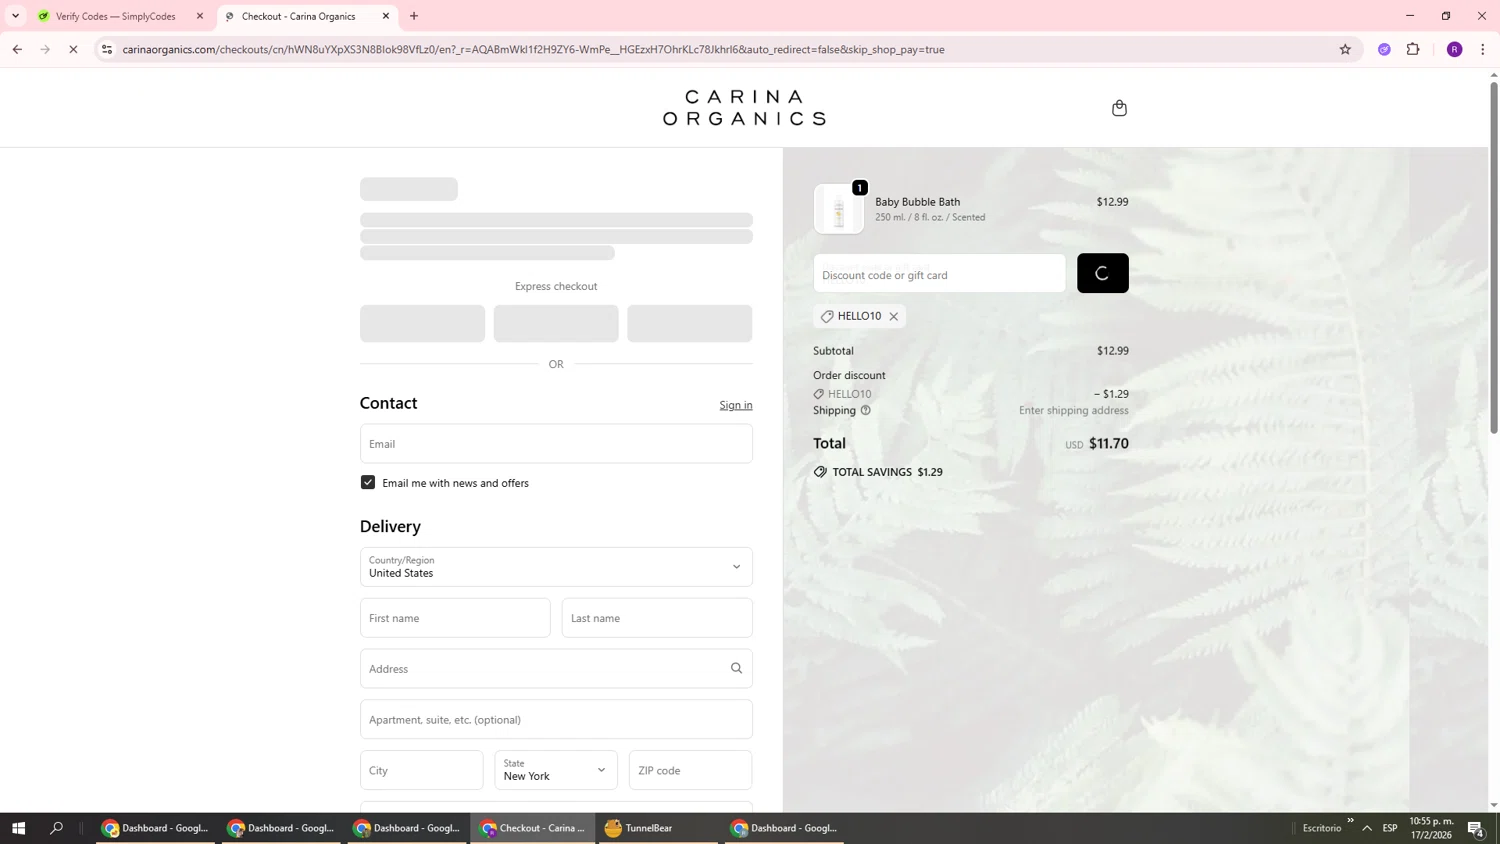This screenshot has width=1500, height=844.
Task: Stop loading the page
Action: (73, 49)
